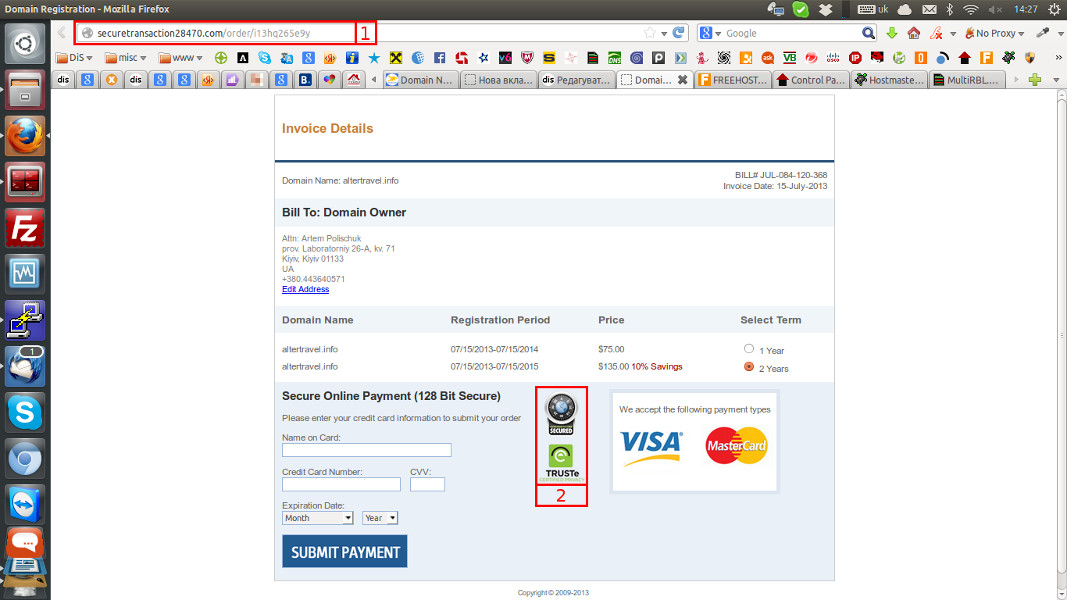Click the search magnifier icon in Google box
This screenshot has width=1067, height=600.
pyautogui.click(x=868, y=33)
